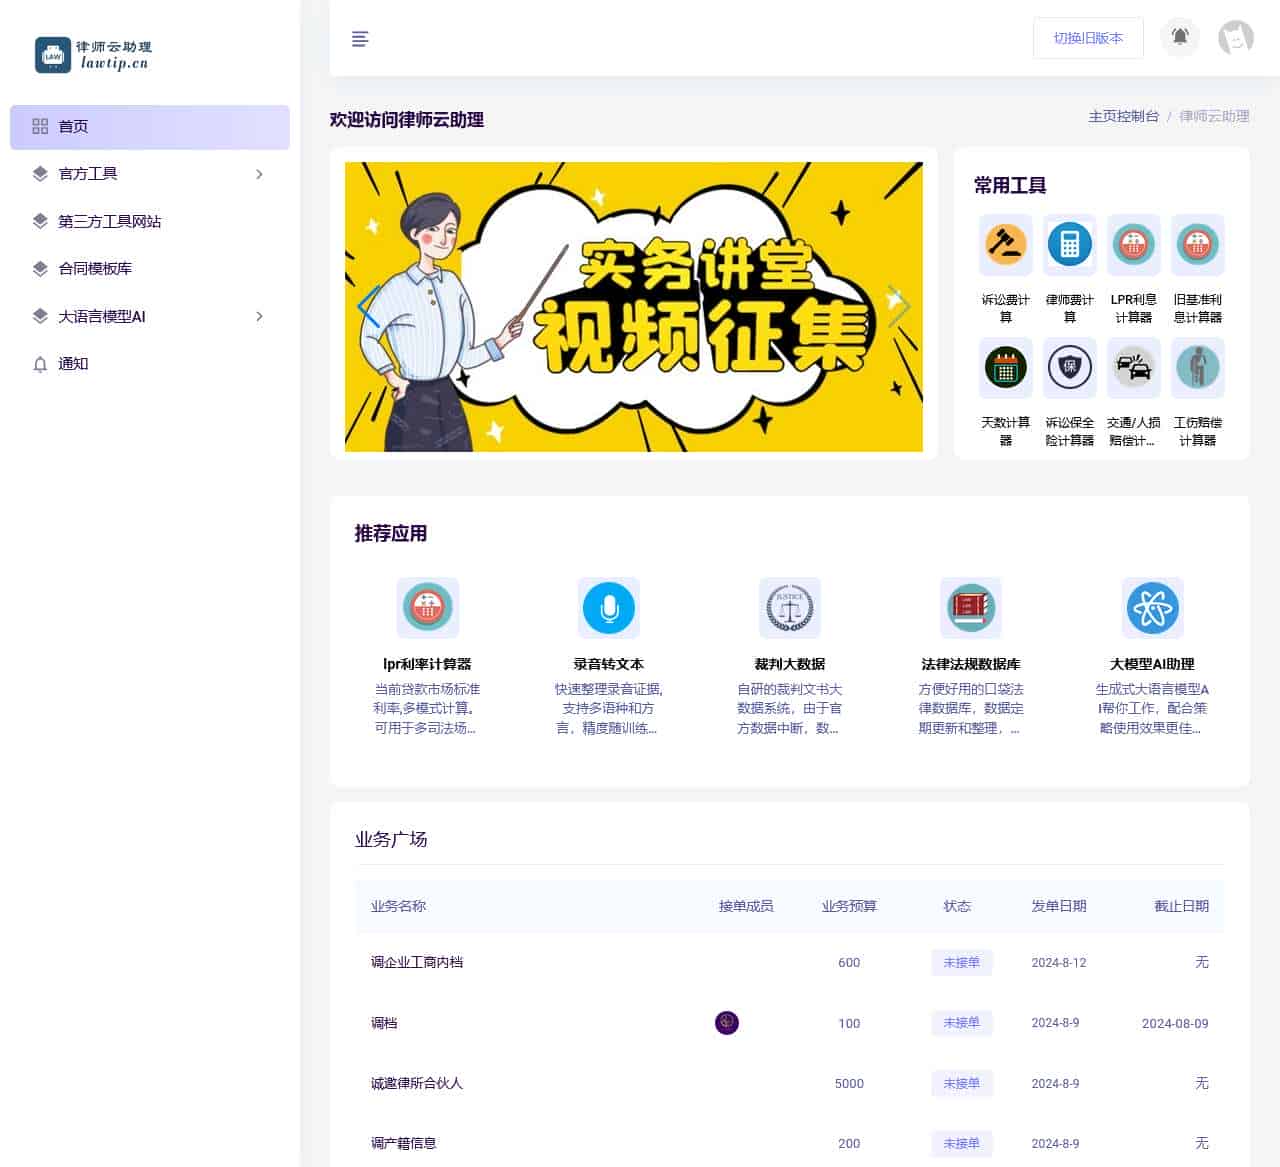Click the 业务名称 column header

398,906
